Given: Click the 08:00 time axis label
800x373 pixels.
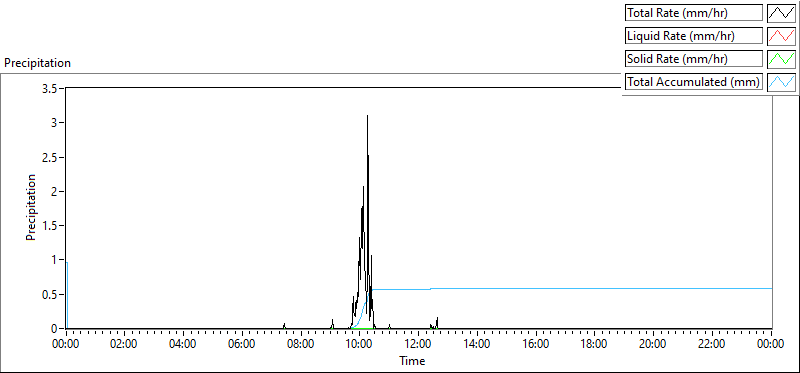Looking at the screenshot, I should coord(301,344).
